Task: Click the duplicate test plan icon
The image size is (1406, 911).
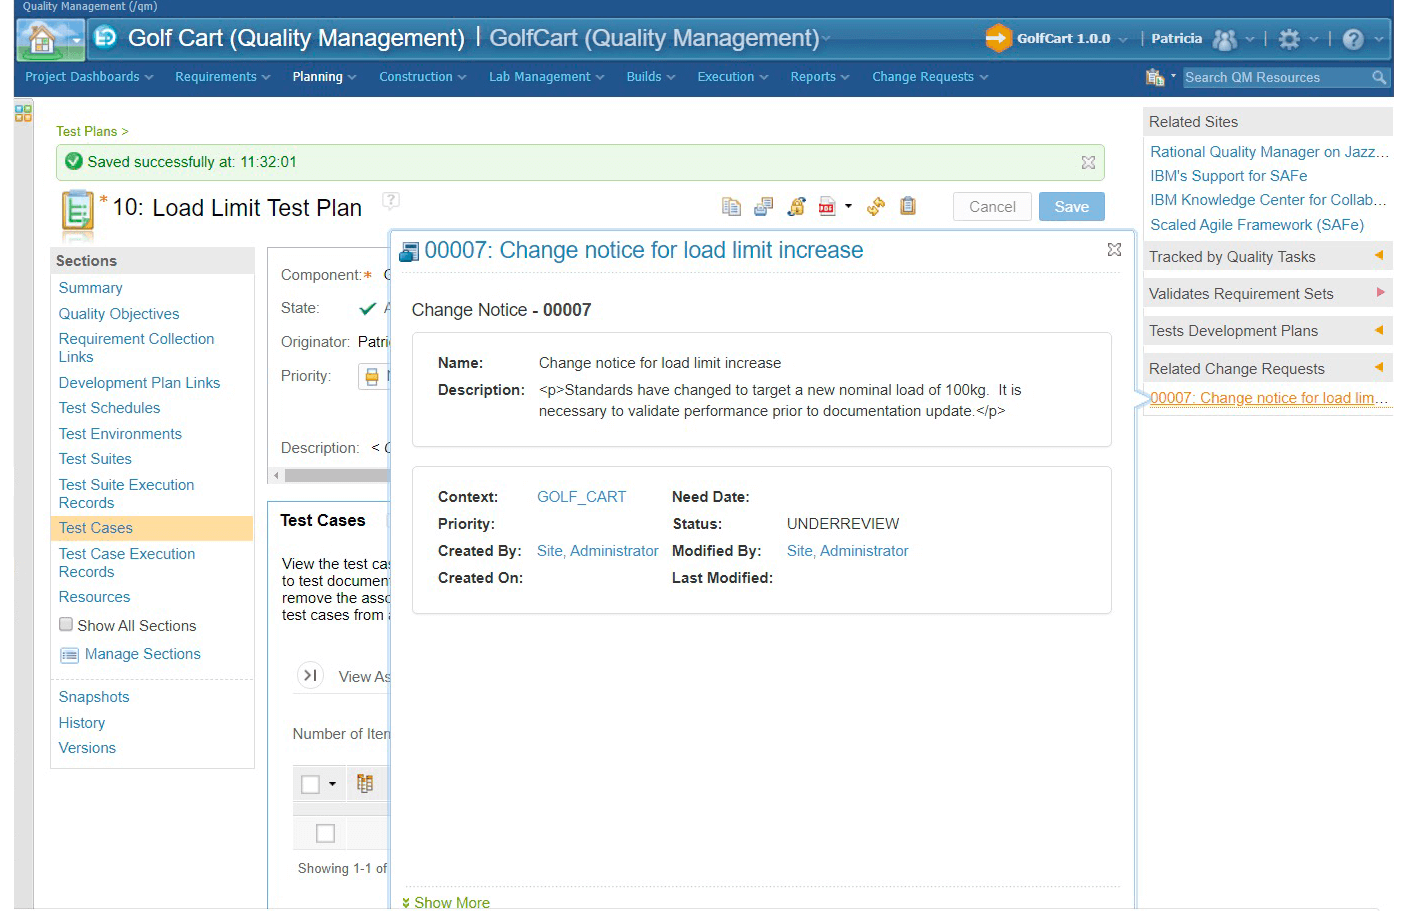Action: (731, 206)
